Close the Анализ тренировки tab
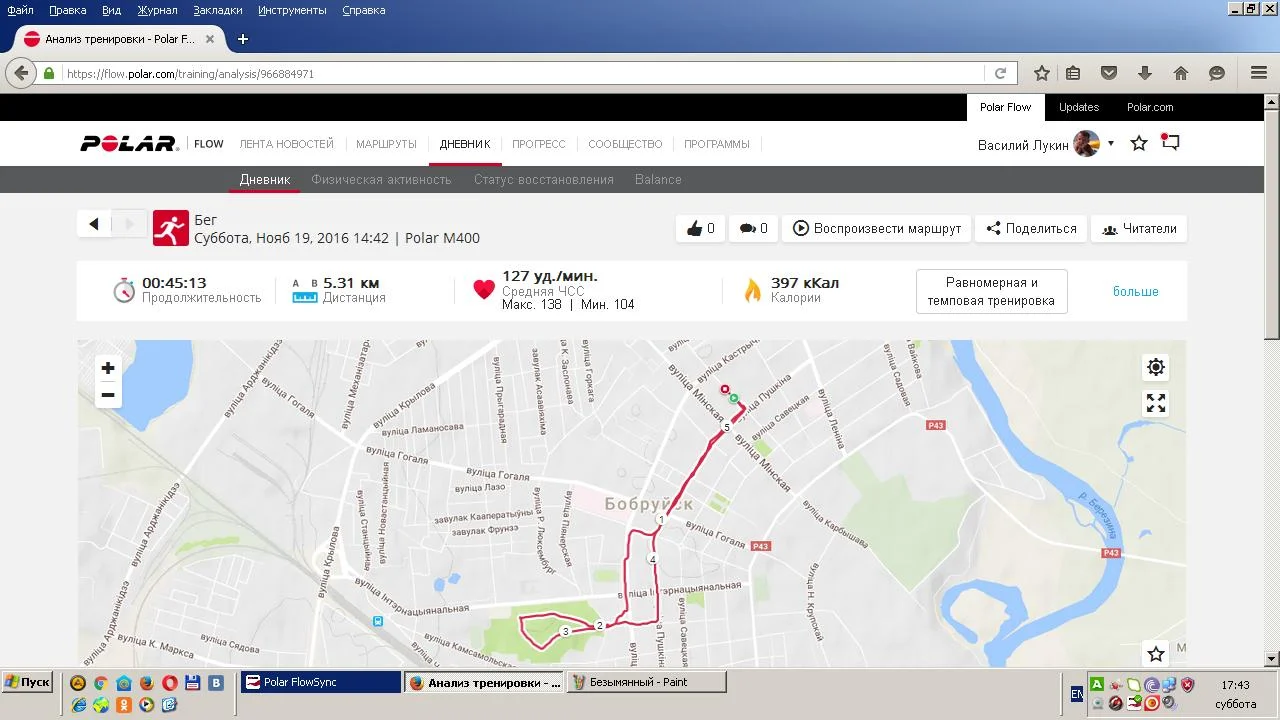Viewport: 1280px width, 720px height. (x=209, y=39)
